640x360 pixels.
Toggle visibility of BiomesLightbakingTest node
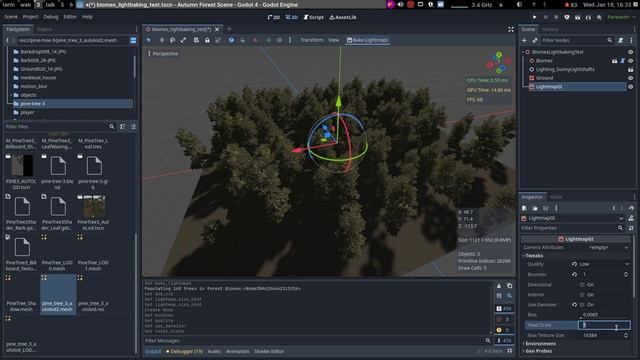[631, 52]
